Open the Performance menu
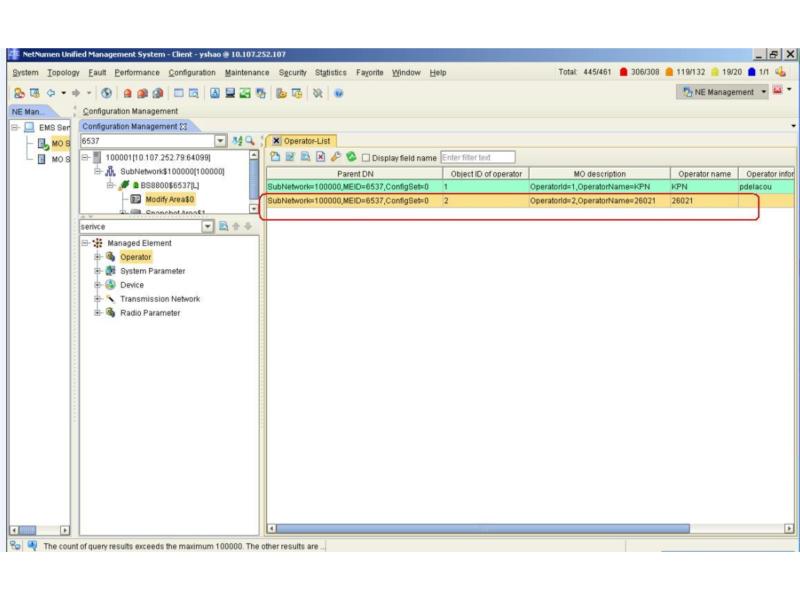This screenshot has height=600, width=800. (137, 72)
